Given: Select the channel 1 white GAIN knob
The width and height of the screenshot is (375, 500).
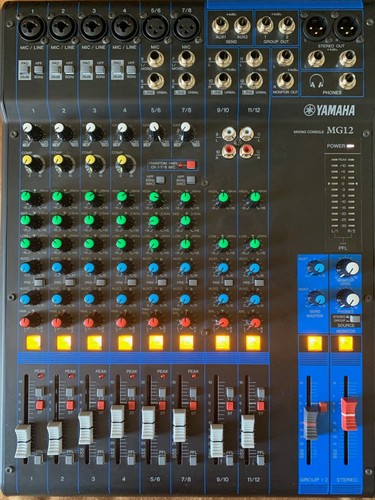Looking at the screenshot, I should point(30,130).
